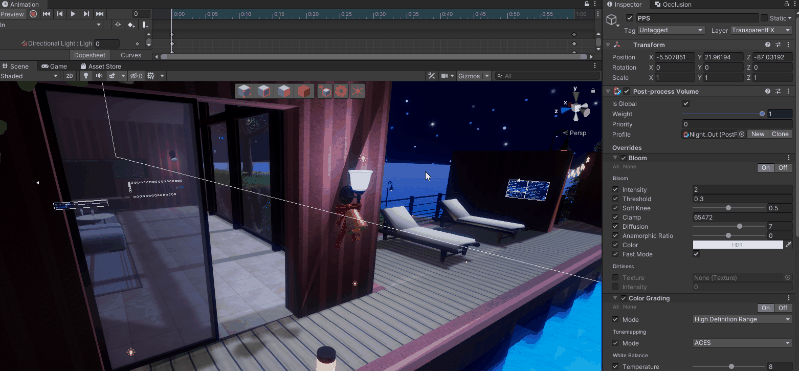The height and width of the screenshot is (371, 799).
Task: Switch to the Curves view tab
Action: tap(131, 55)
